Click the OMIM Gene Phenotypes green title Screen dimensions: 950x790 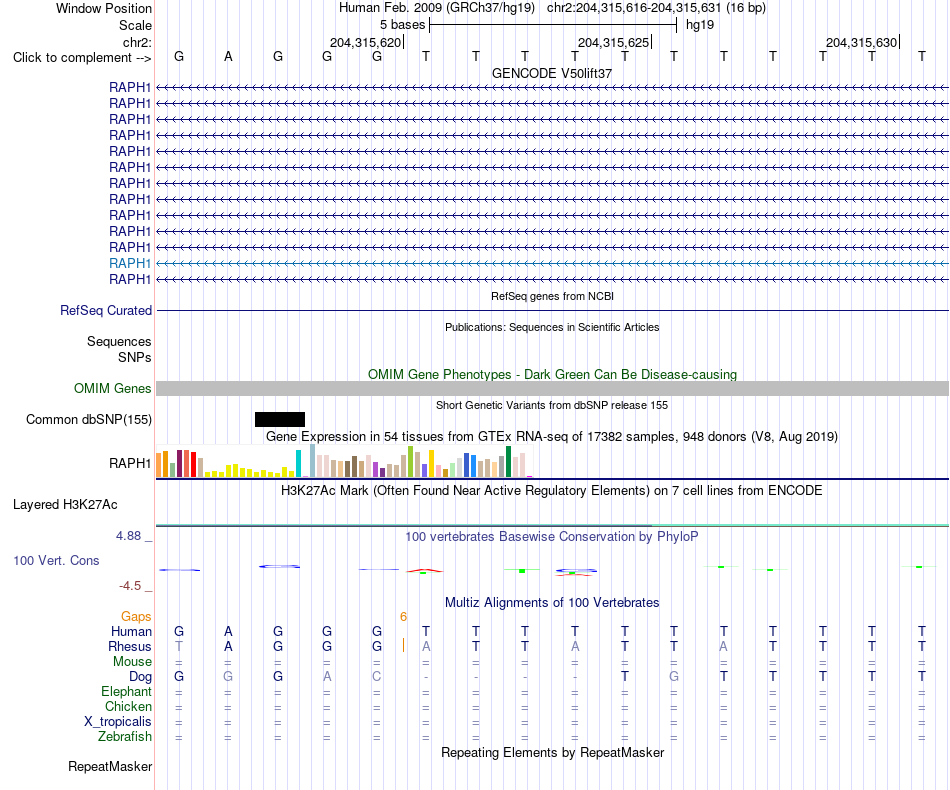552,374
